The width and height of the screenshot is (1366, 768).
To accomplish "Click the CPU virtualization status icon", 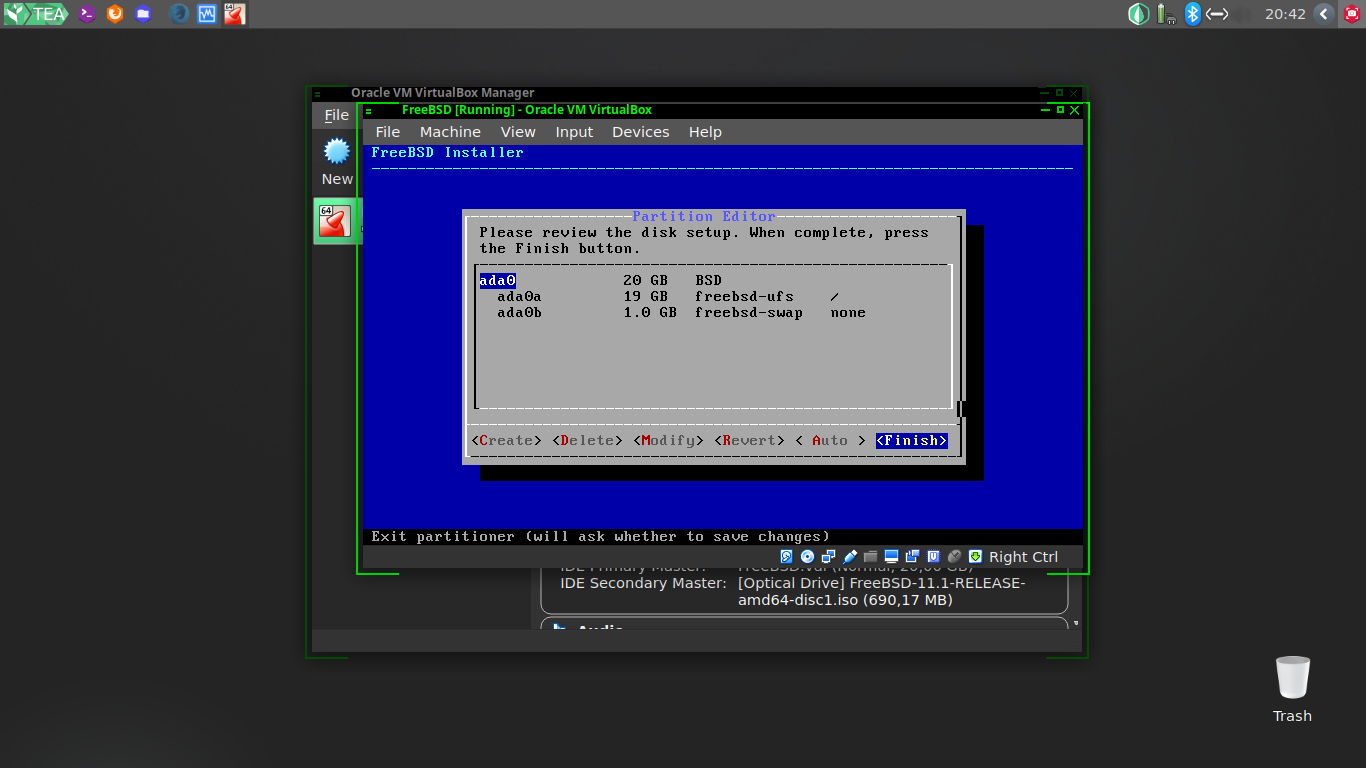I will click(933, 557).
